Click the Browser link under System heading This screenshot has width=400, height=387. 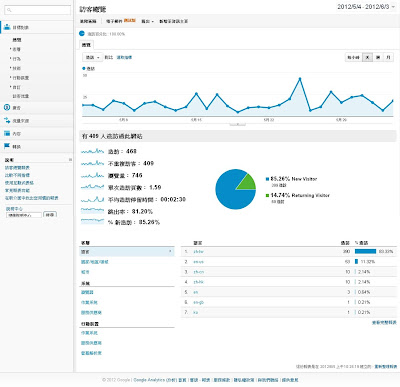coord(87,292)
